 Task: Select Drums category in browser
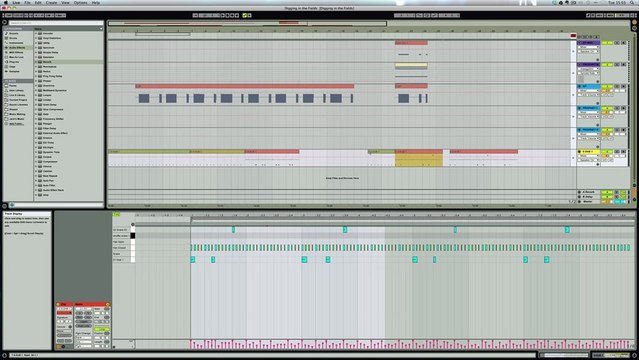click(13, 38)
